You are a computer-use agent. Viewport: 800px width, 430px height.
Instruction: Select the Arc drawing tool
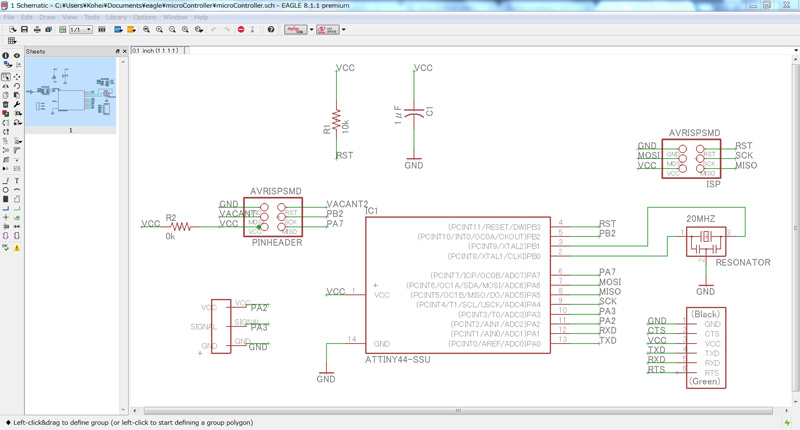point(17,190)
